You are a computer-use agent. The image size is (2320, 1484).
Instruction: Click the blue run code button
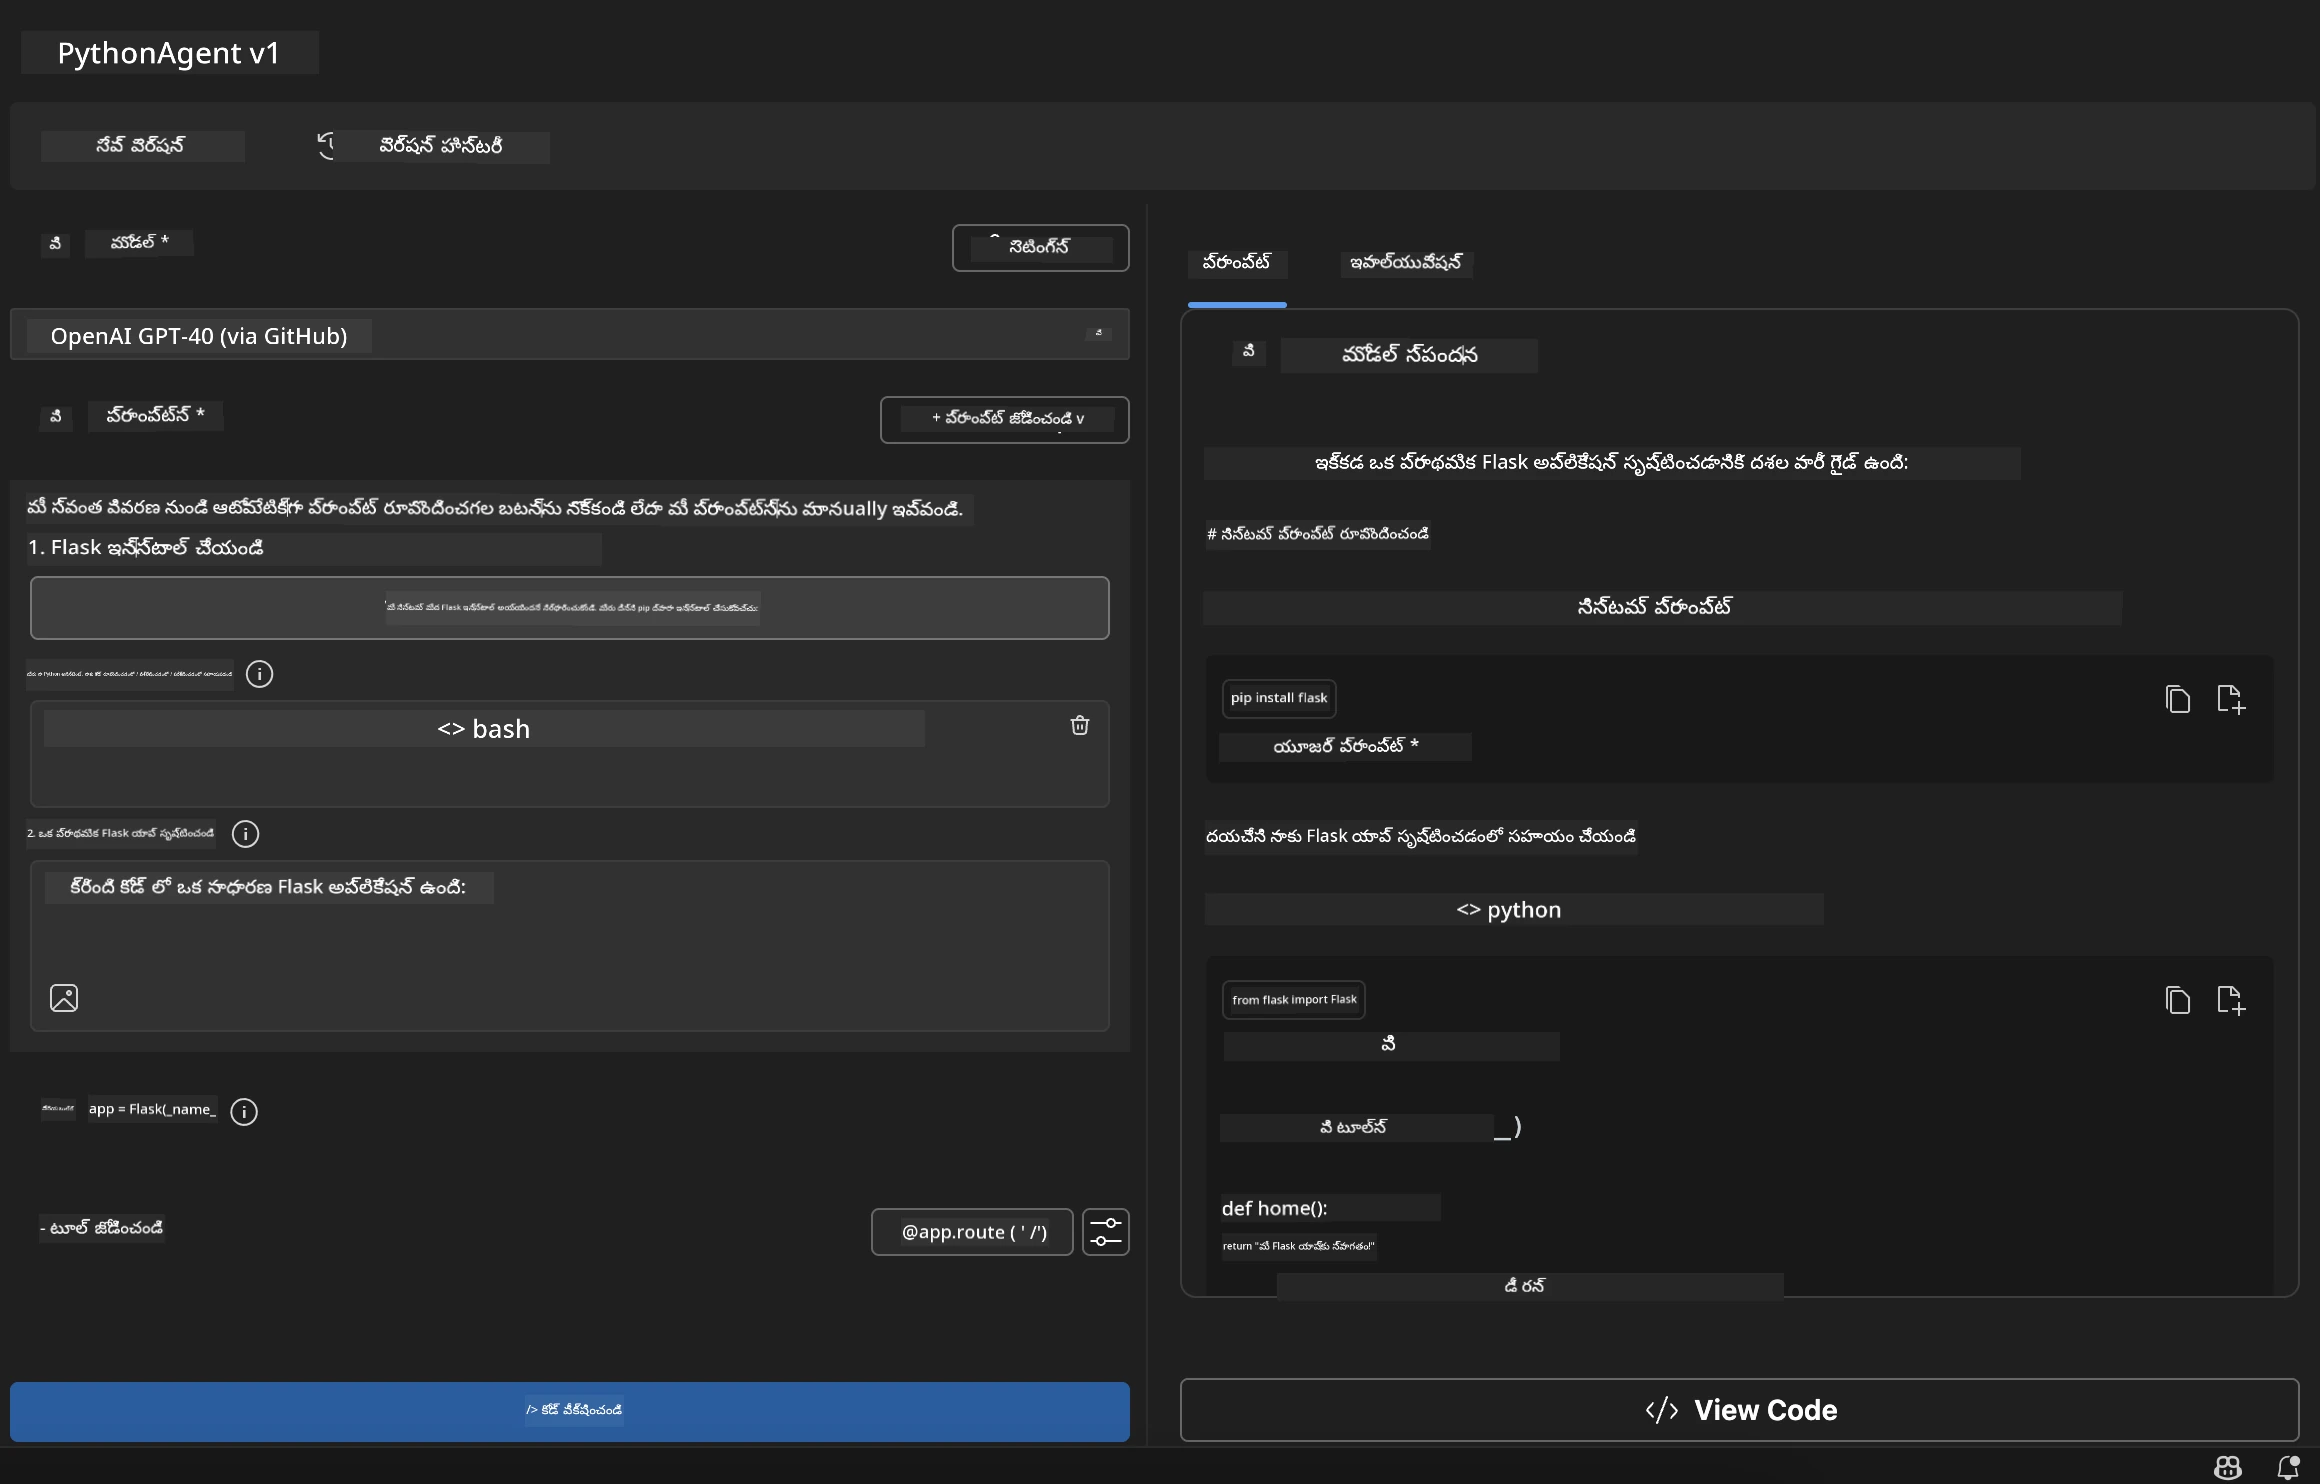point(570,1411)
